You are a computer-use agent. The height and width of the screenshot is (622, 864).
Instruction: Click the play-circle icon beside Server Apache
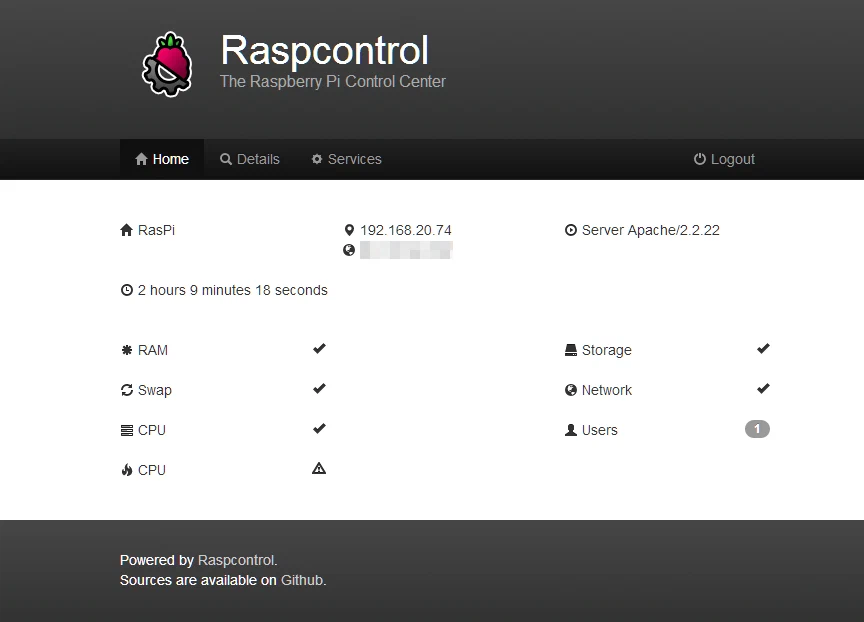571,230
